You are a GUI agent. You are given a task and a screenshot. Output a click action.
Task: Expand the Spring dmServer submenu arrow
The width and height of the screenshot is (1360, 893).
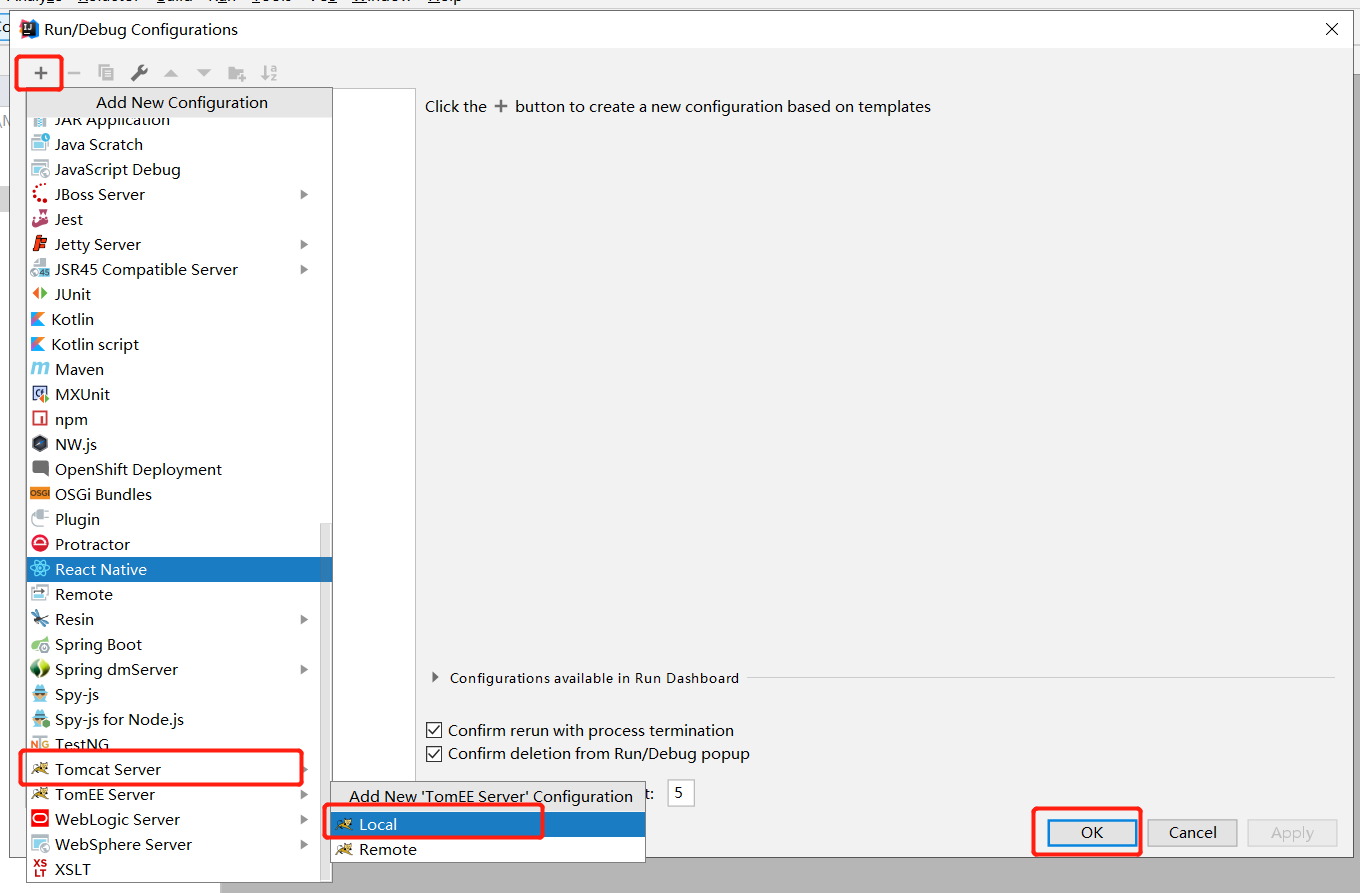coord(304,669)
